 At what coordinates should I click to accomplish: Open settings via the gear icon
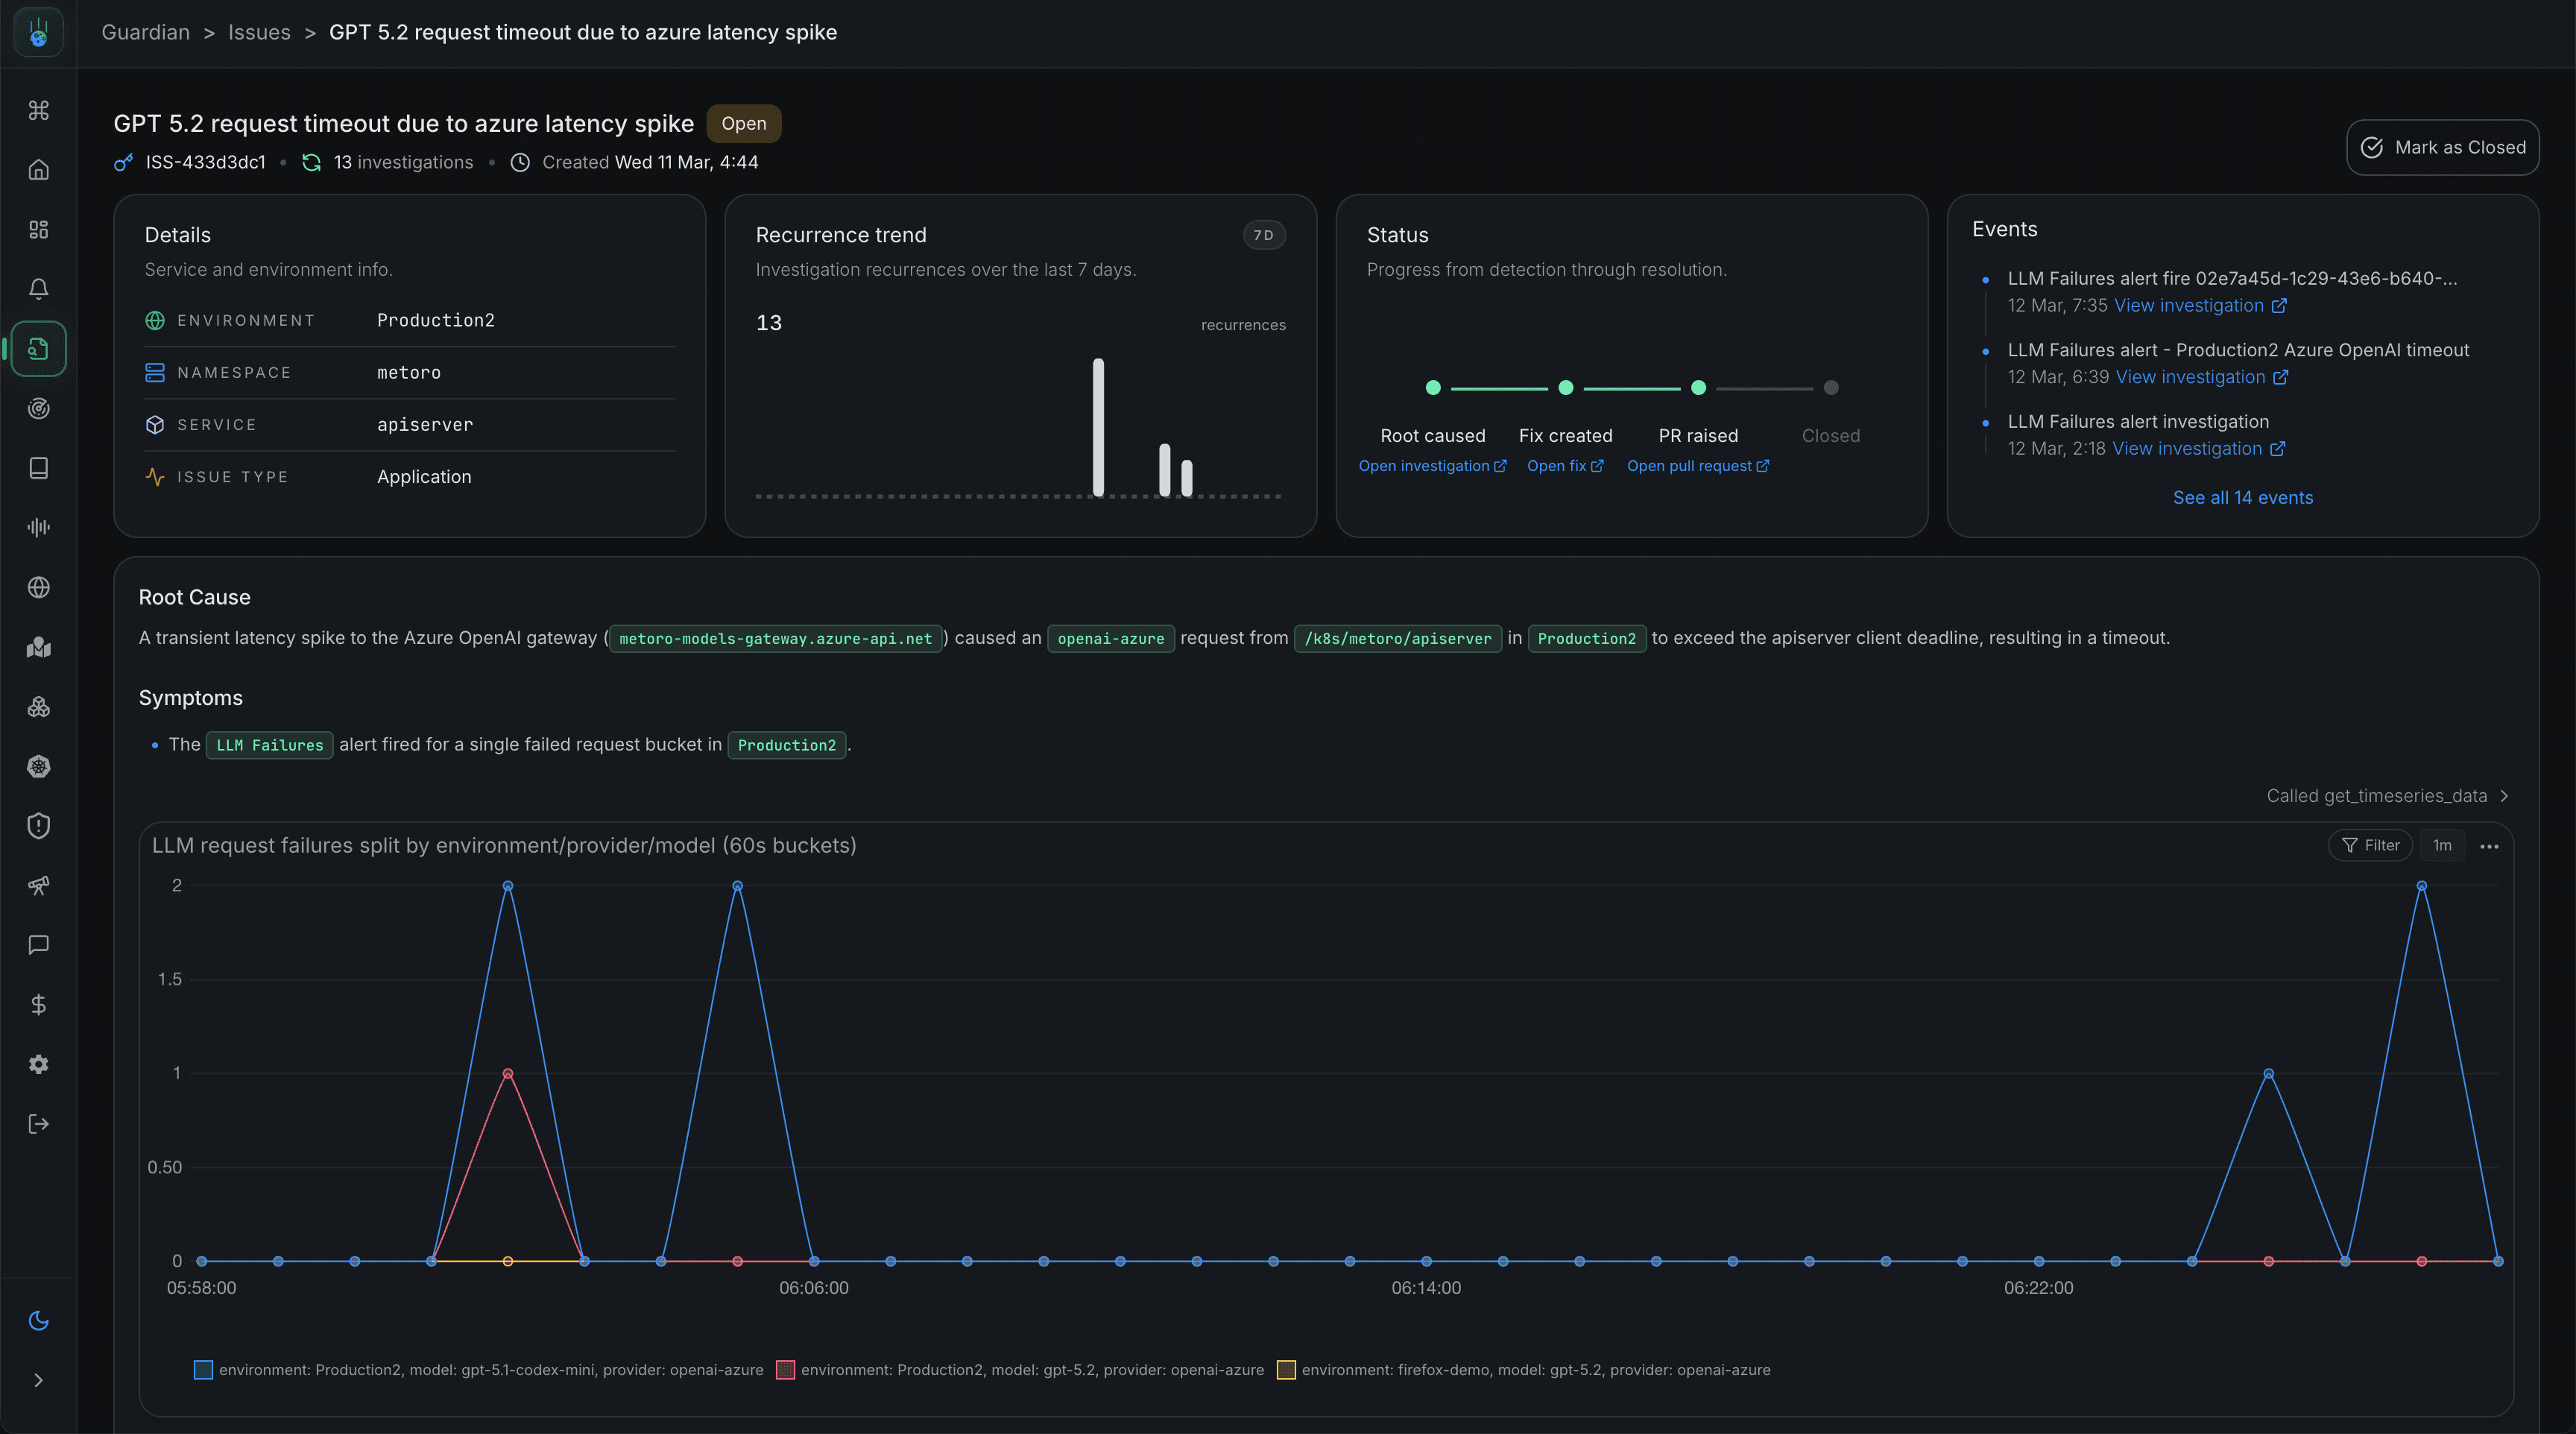(x=38, y=1064)
